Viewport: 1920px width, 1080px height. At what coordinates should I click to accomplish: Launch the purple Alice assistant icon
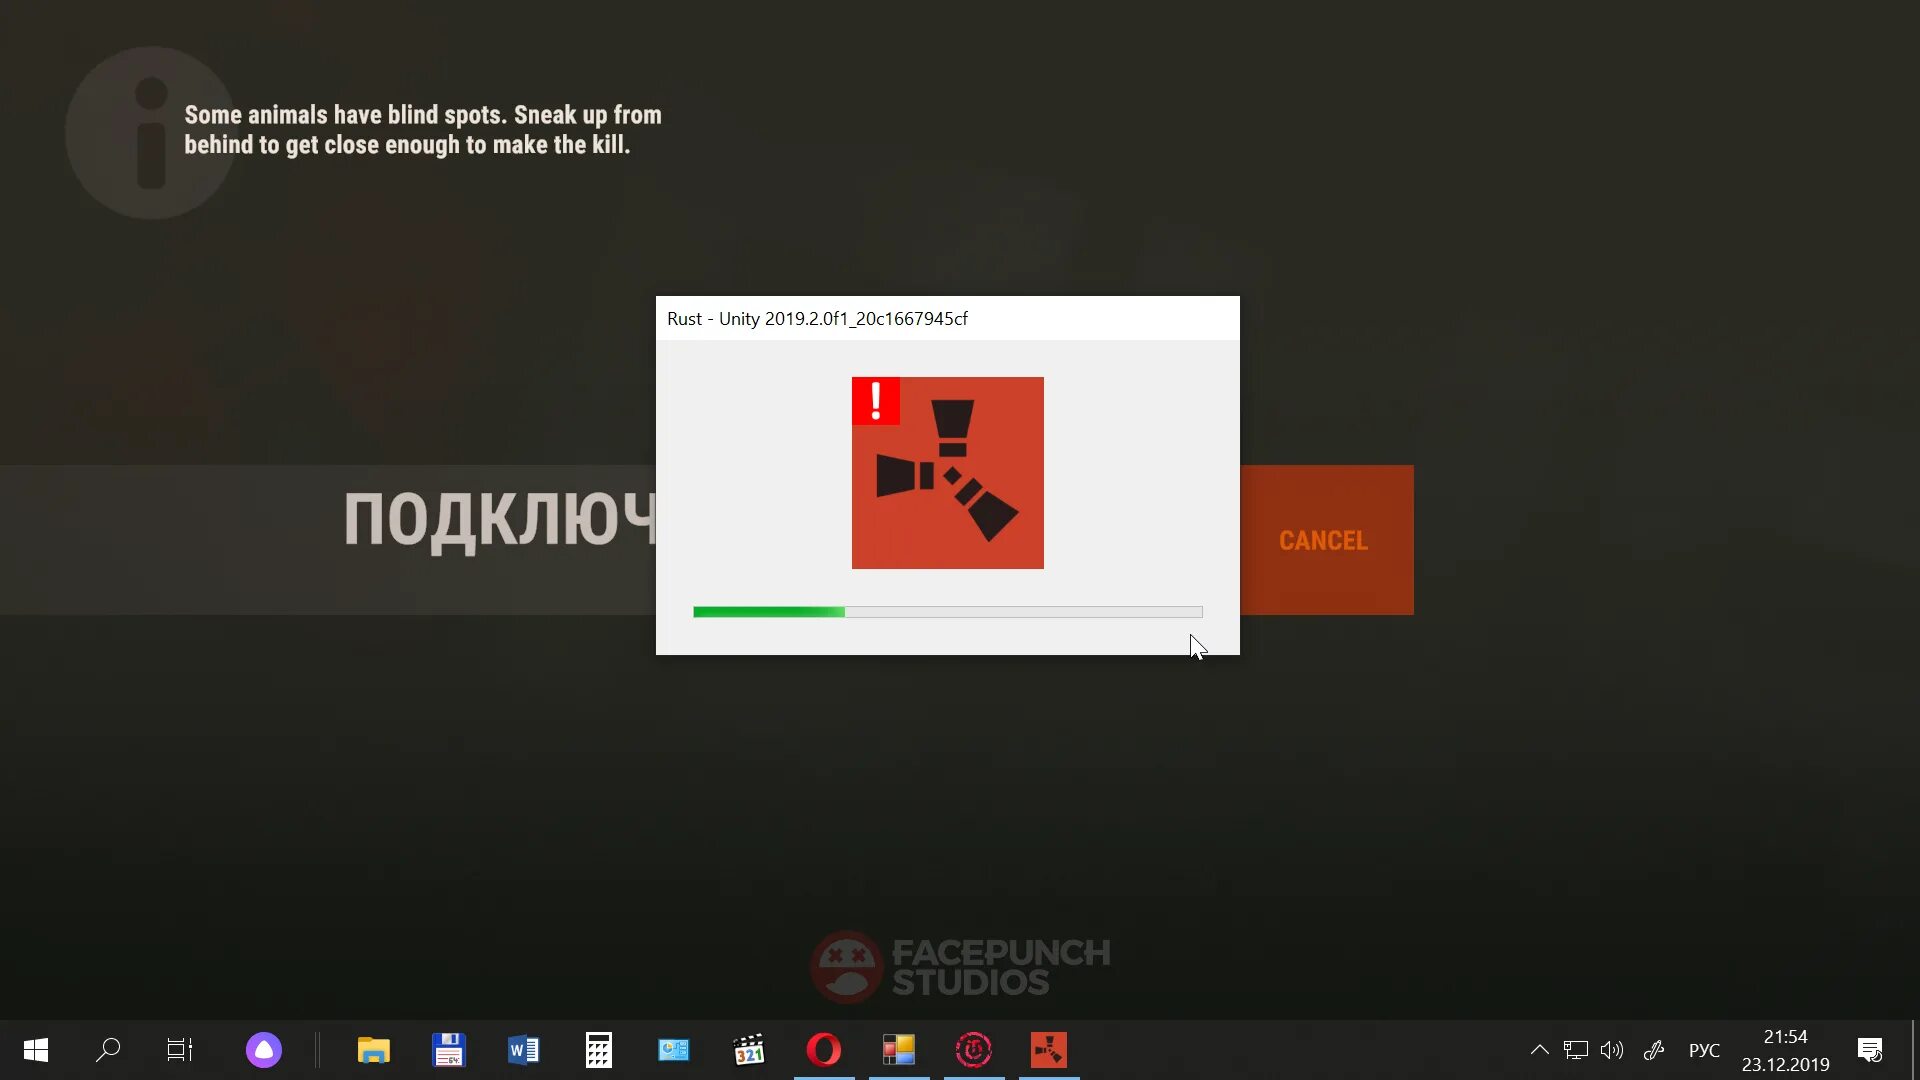tap(264, 1050)
